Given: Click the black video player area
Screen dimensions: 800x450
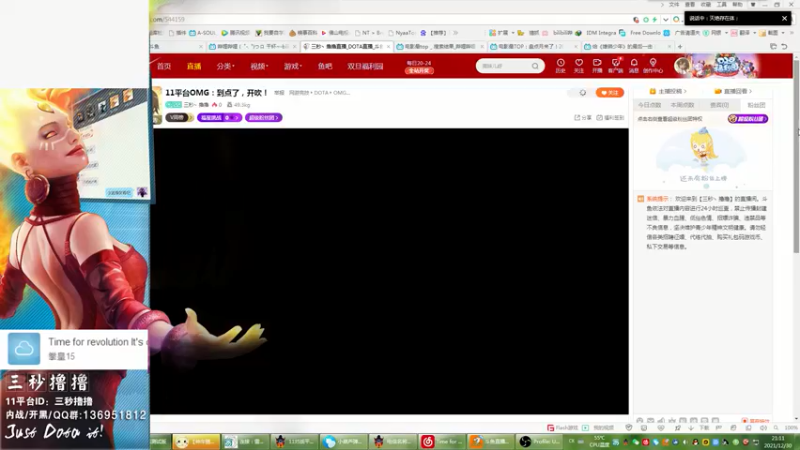Looking at the screenshot, I should (x=390, y=271).
